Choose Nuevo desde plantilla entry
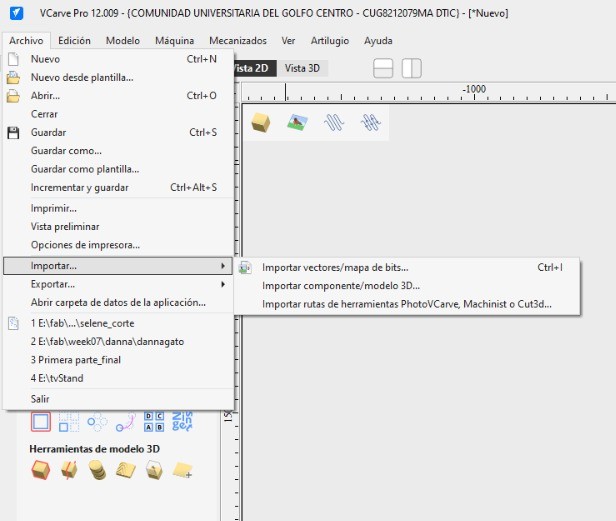Image resolution: width=616 pixels, height=521 pixels. tap(118, 77)
